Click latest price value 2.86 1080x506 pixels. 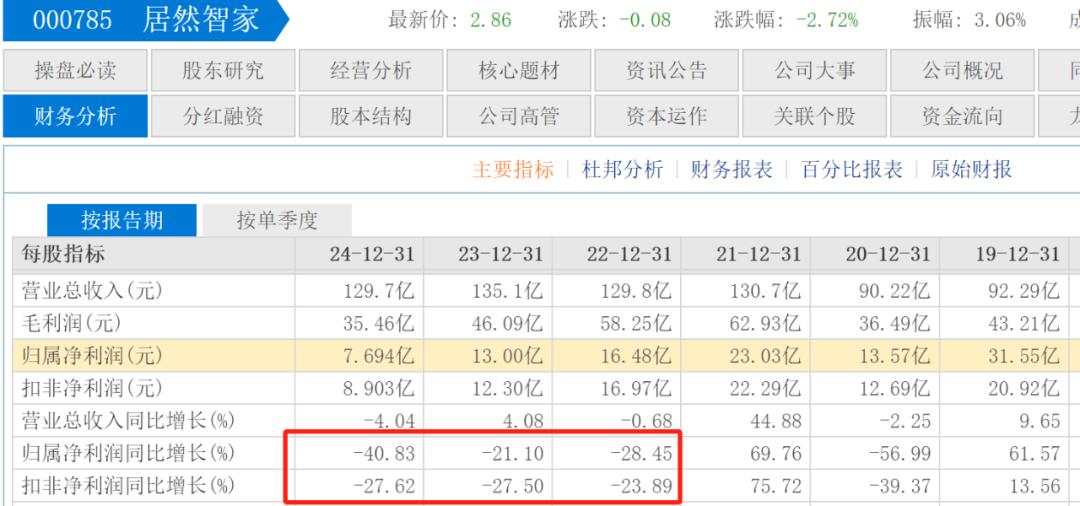[491, 20]
